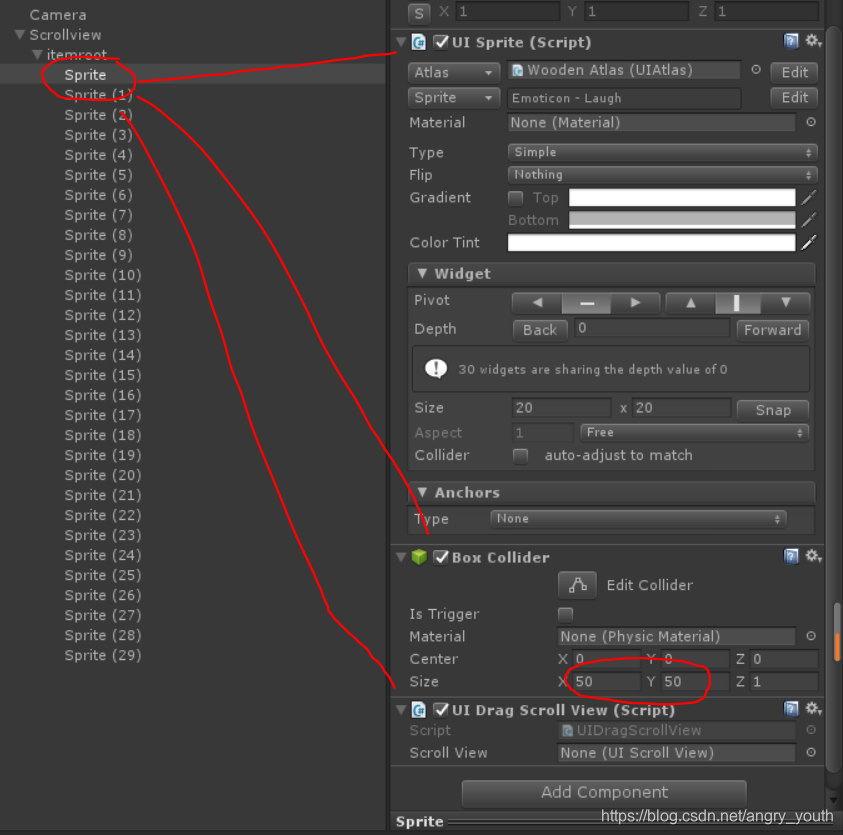The width and height of the screenshot is (843, 835).
Task: Click Edit button next to Wooden Atlas
Action: pyautogui.click(x=794, y=72)
